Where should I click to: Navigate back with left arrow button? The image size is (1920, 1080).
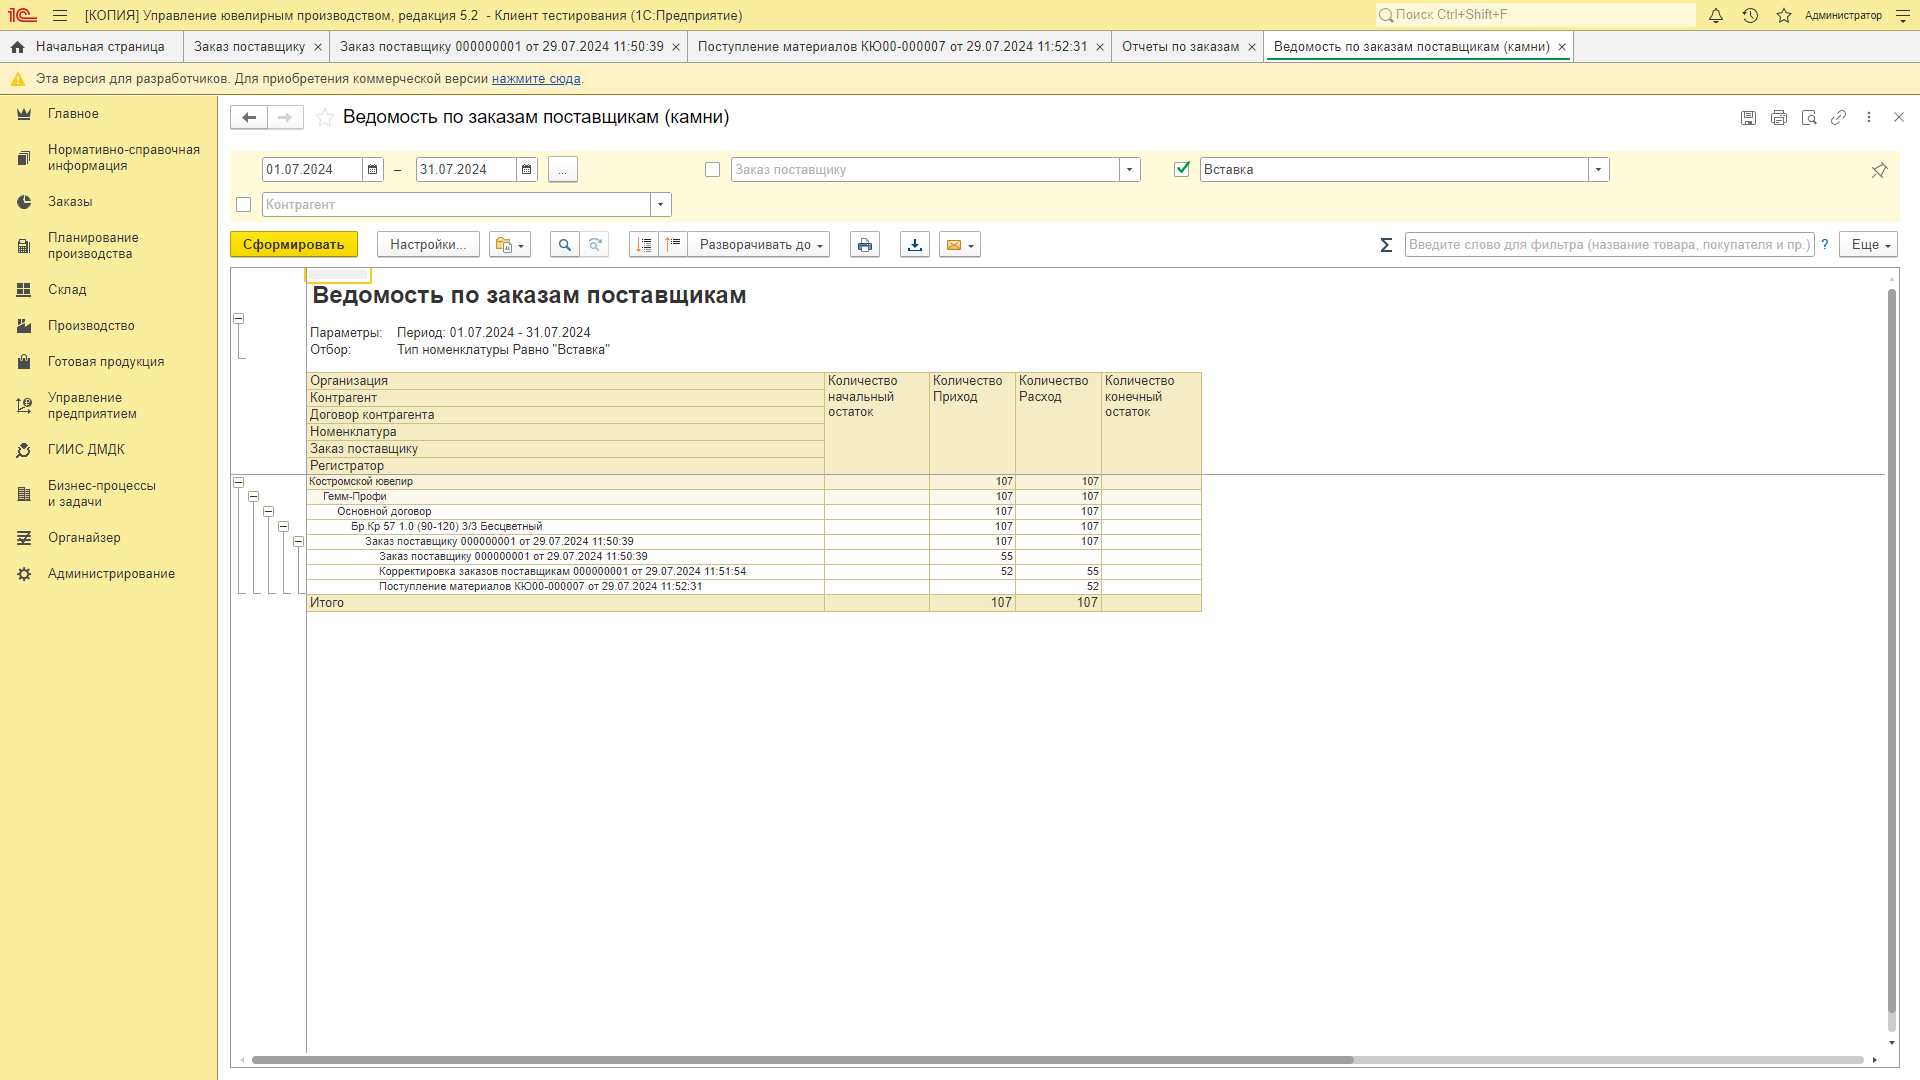(x=249, y=118)
